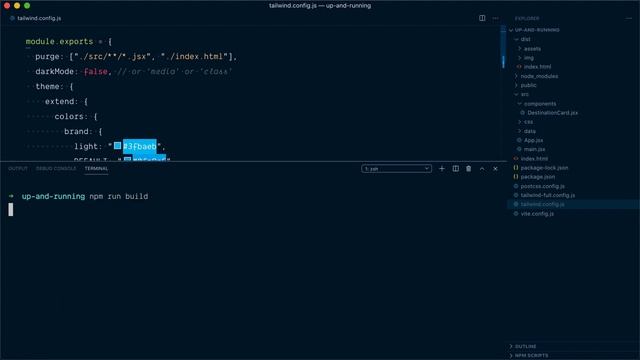Kill terminal with the trash icon
Image resolution: width=640 pixels, height=360 pixels.
[469, 169]
